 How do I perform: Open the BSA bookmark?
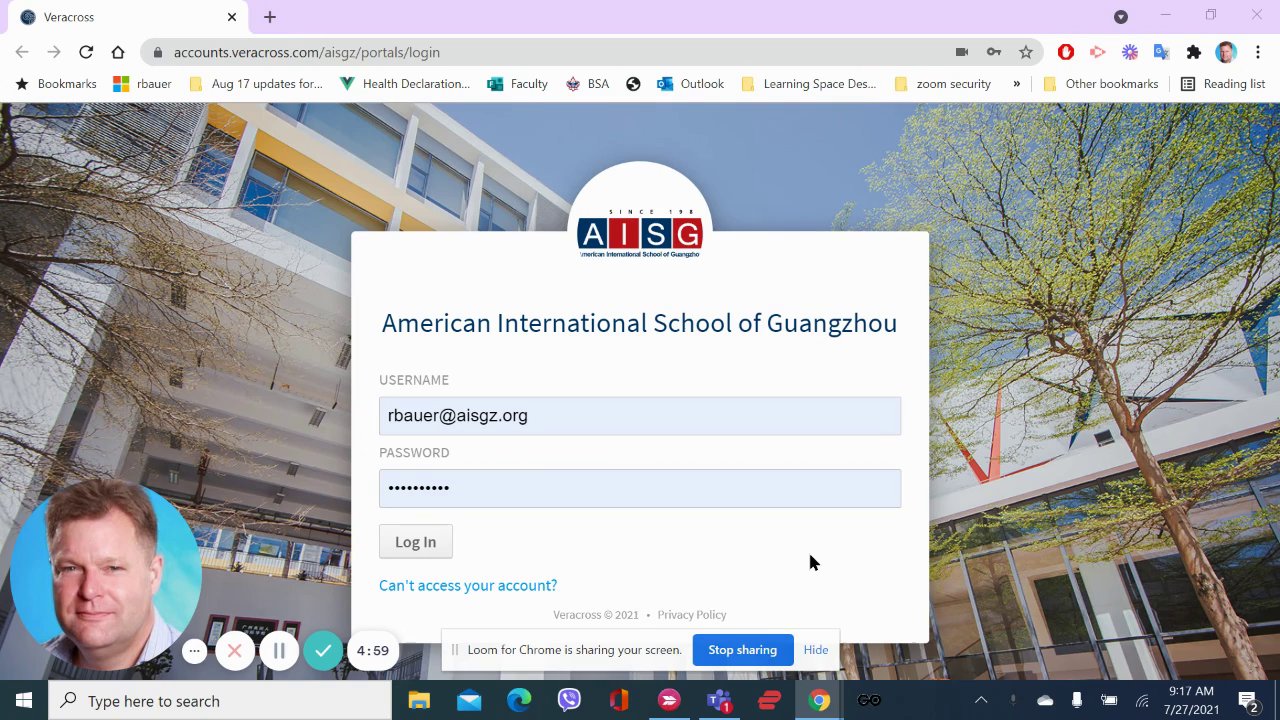click(587, 84)
